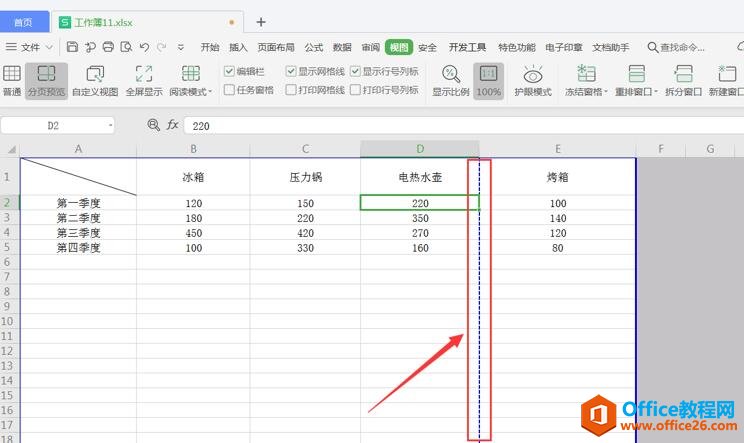The width and height of the screenshot is (744, 443).
Task: Click the Redo arrow icon
Action: (x=162, y=46)
